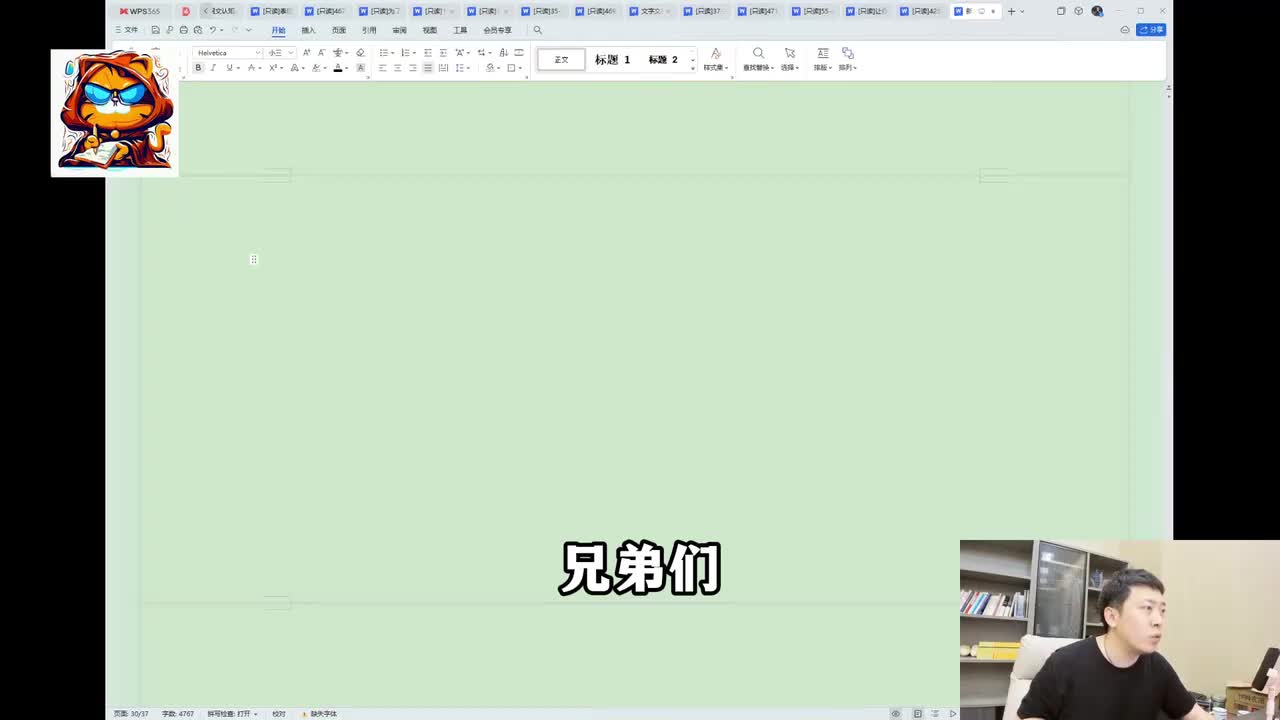Open the 文字文 document tab
Image resolution: width=1280 pixels, height=720 pixels.
pyautogui.click(x=651, y=11)
